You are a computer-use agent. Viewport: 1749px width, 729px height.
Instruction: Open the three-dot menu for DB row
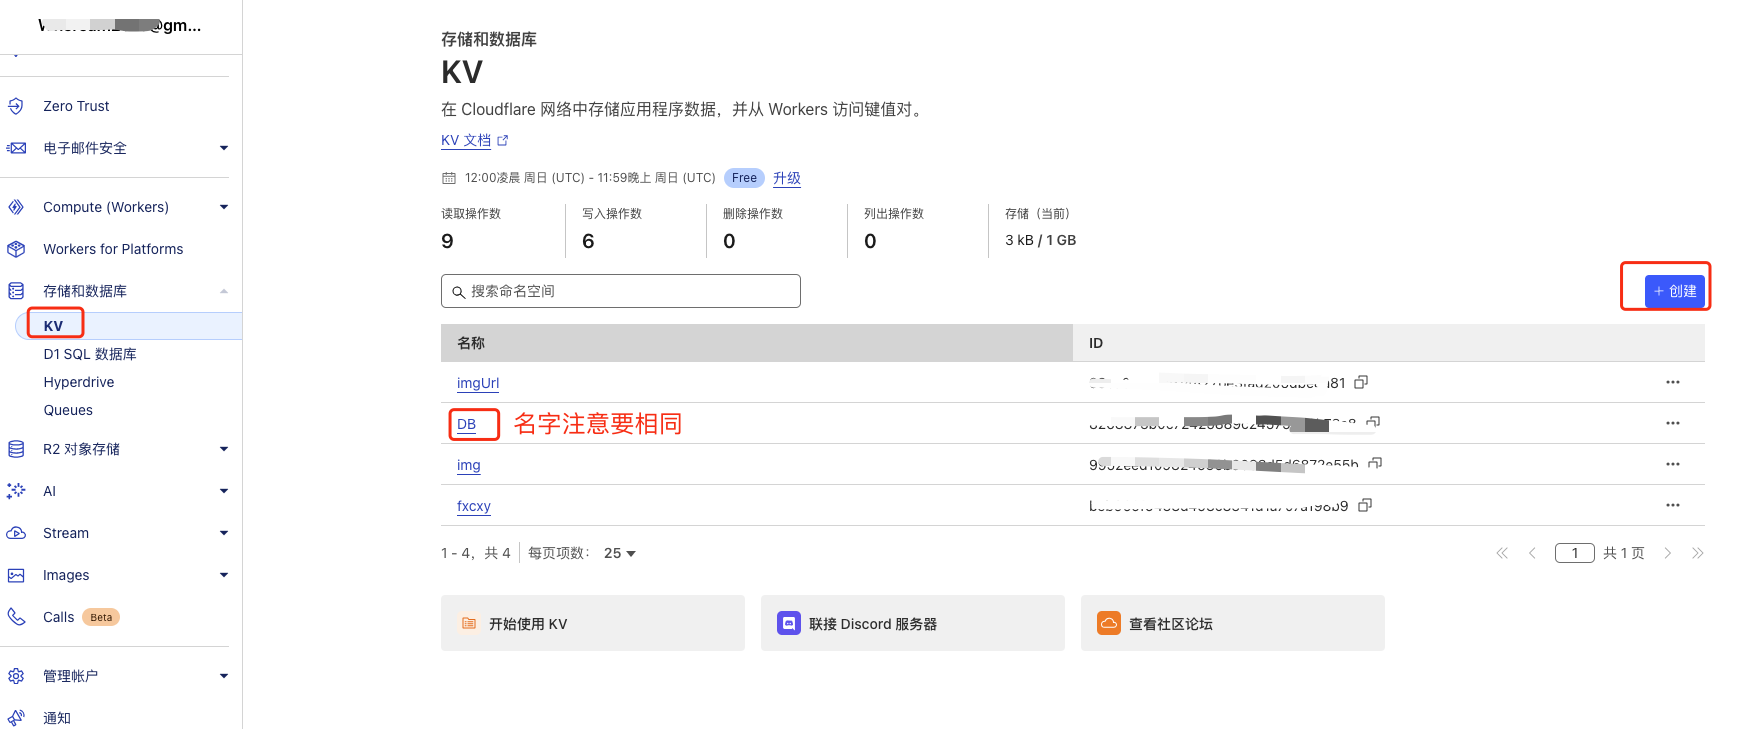tap(1673, 423)
